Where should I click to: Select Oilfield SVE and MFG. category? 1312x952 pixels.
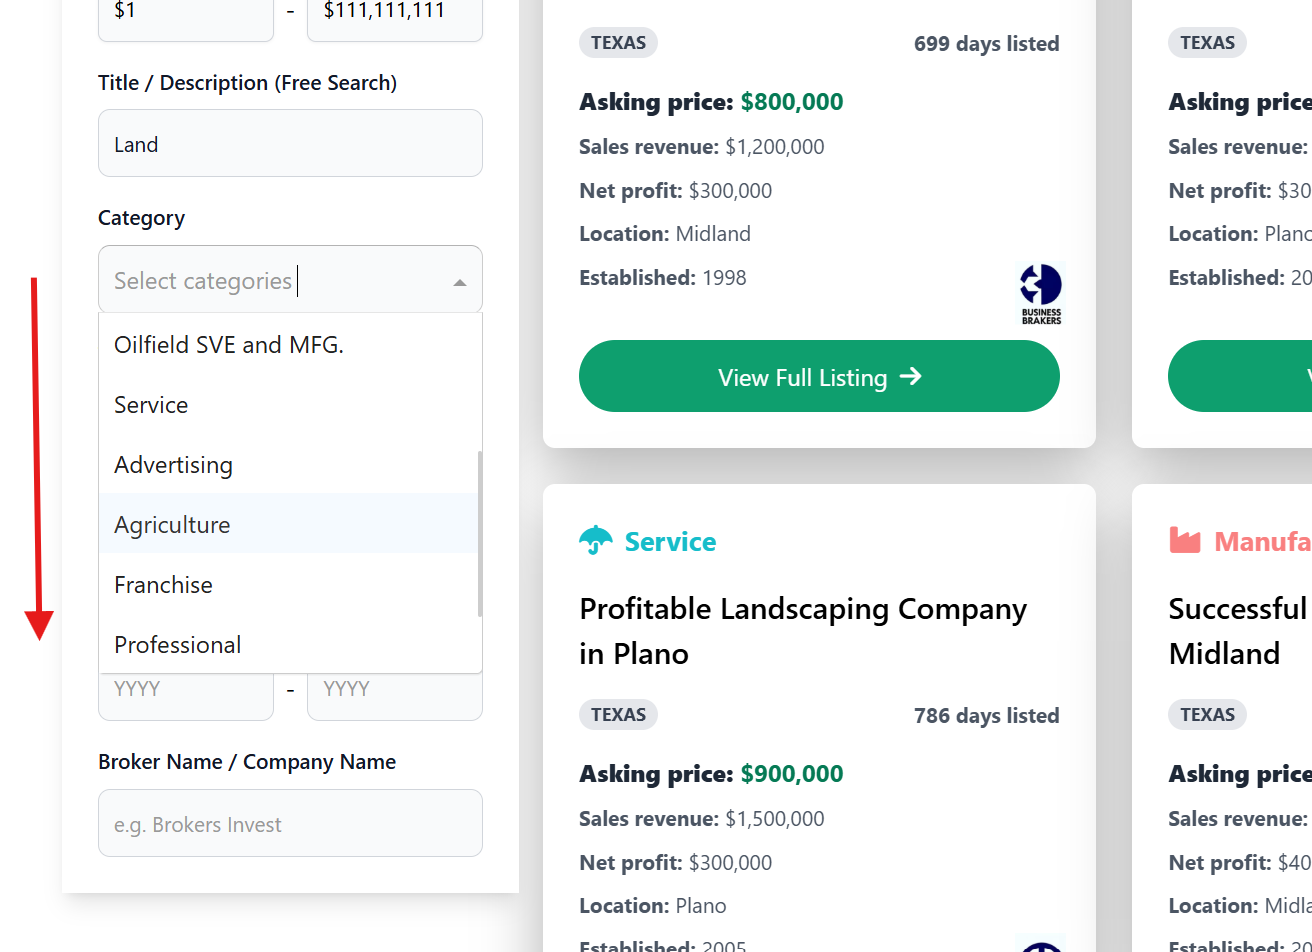point(229,345)
